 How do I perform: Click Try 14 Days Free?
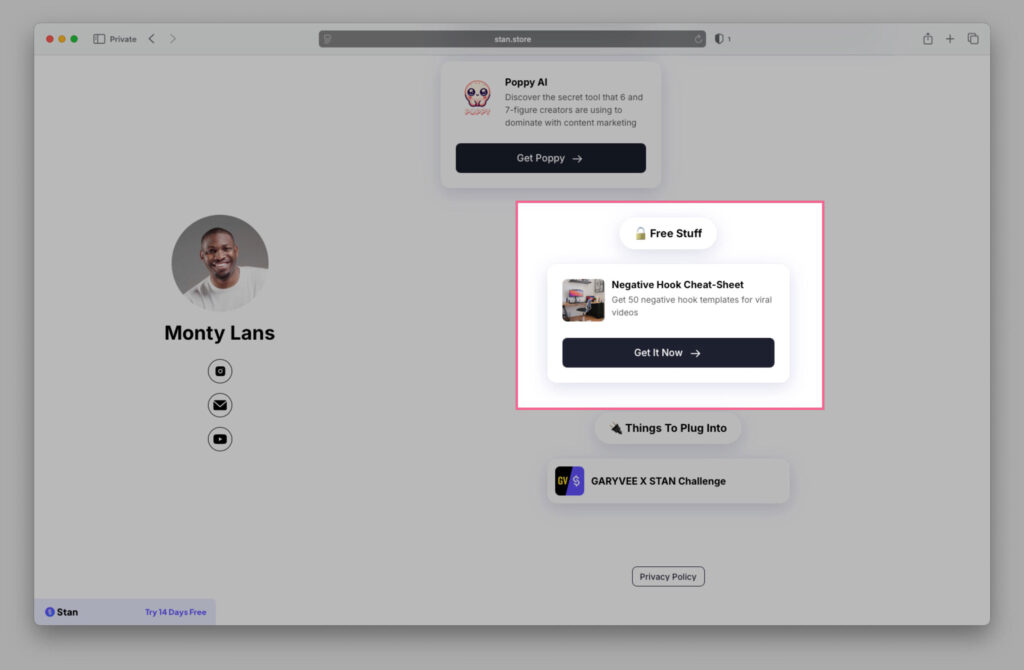point(175,612)
